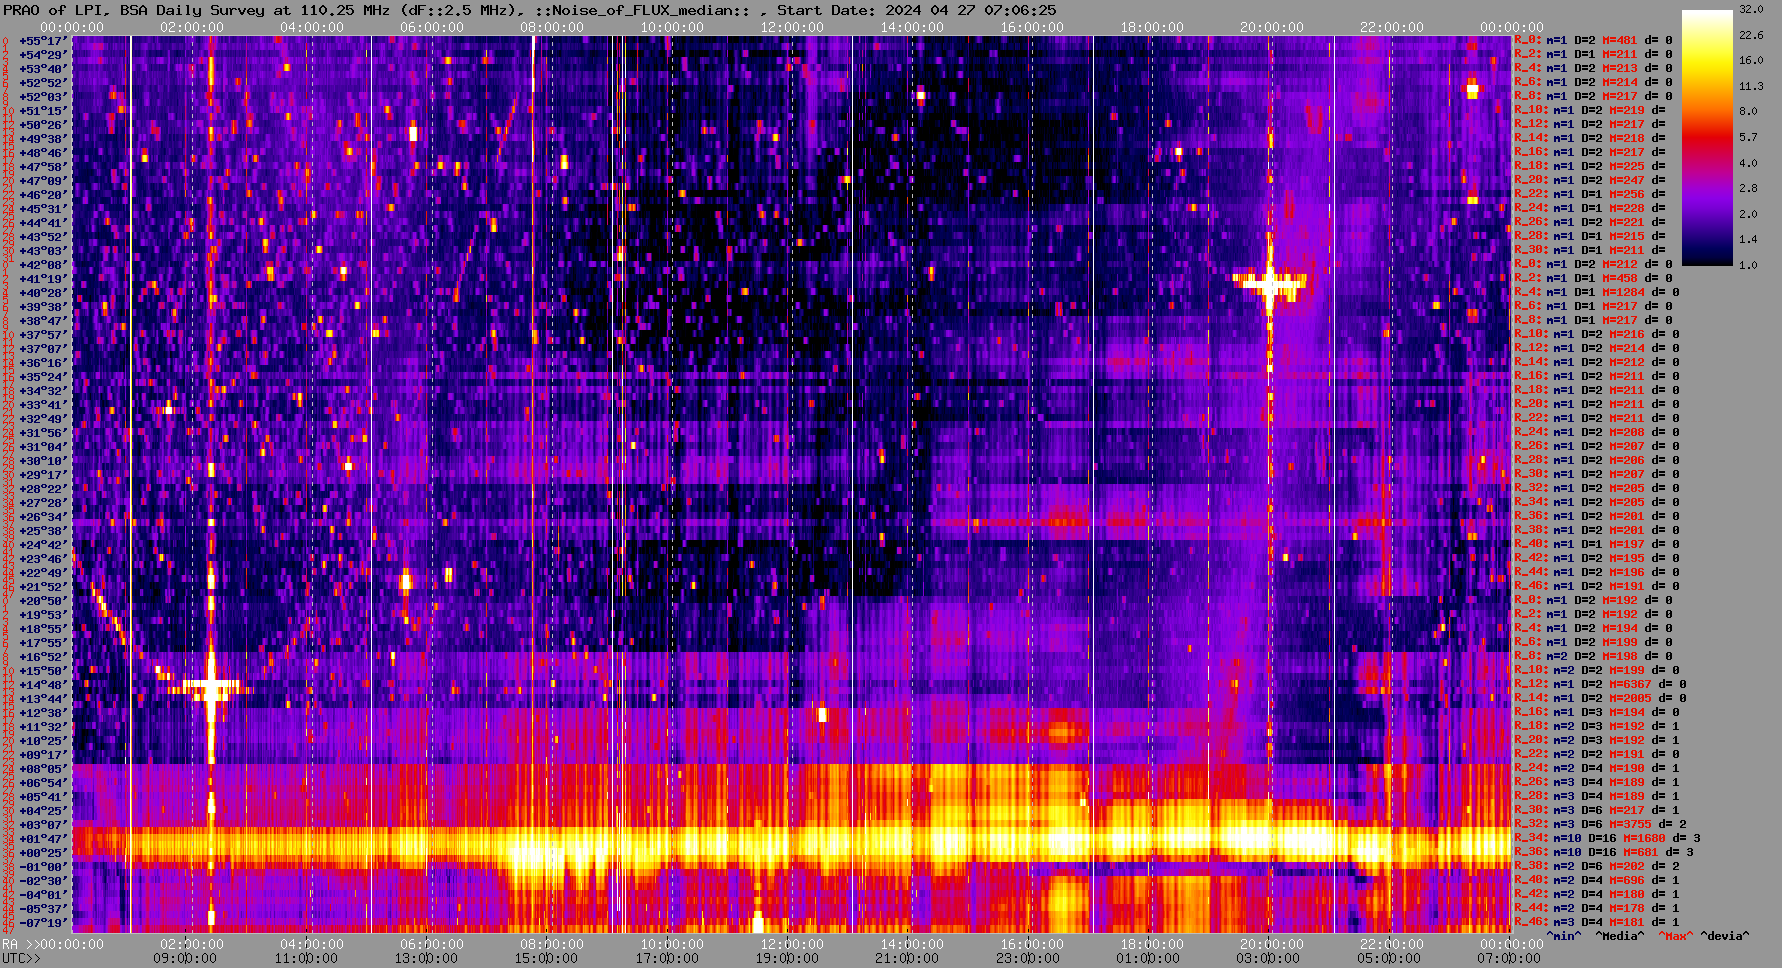
Task: Click the stats row showing M=256
Action: (1592, 194)
